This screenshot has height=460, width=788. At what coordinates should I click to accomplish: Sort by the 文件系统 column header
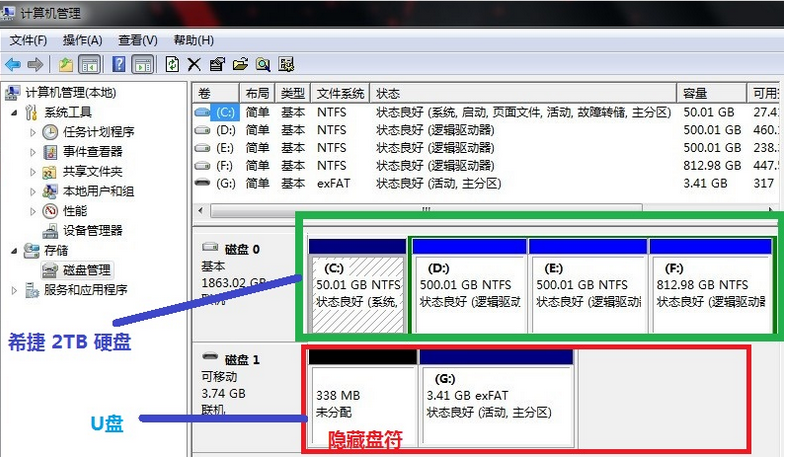340,94
